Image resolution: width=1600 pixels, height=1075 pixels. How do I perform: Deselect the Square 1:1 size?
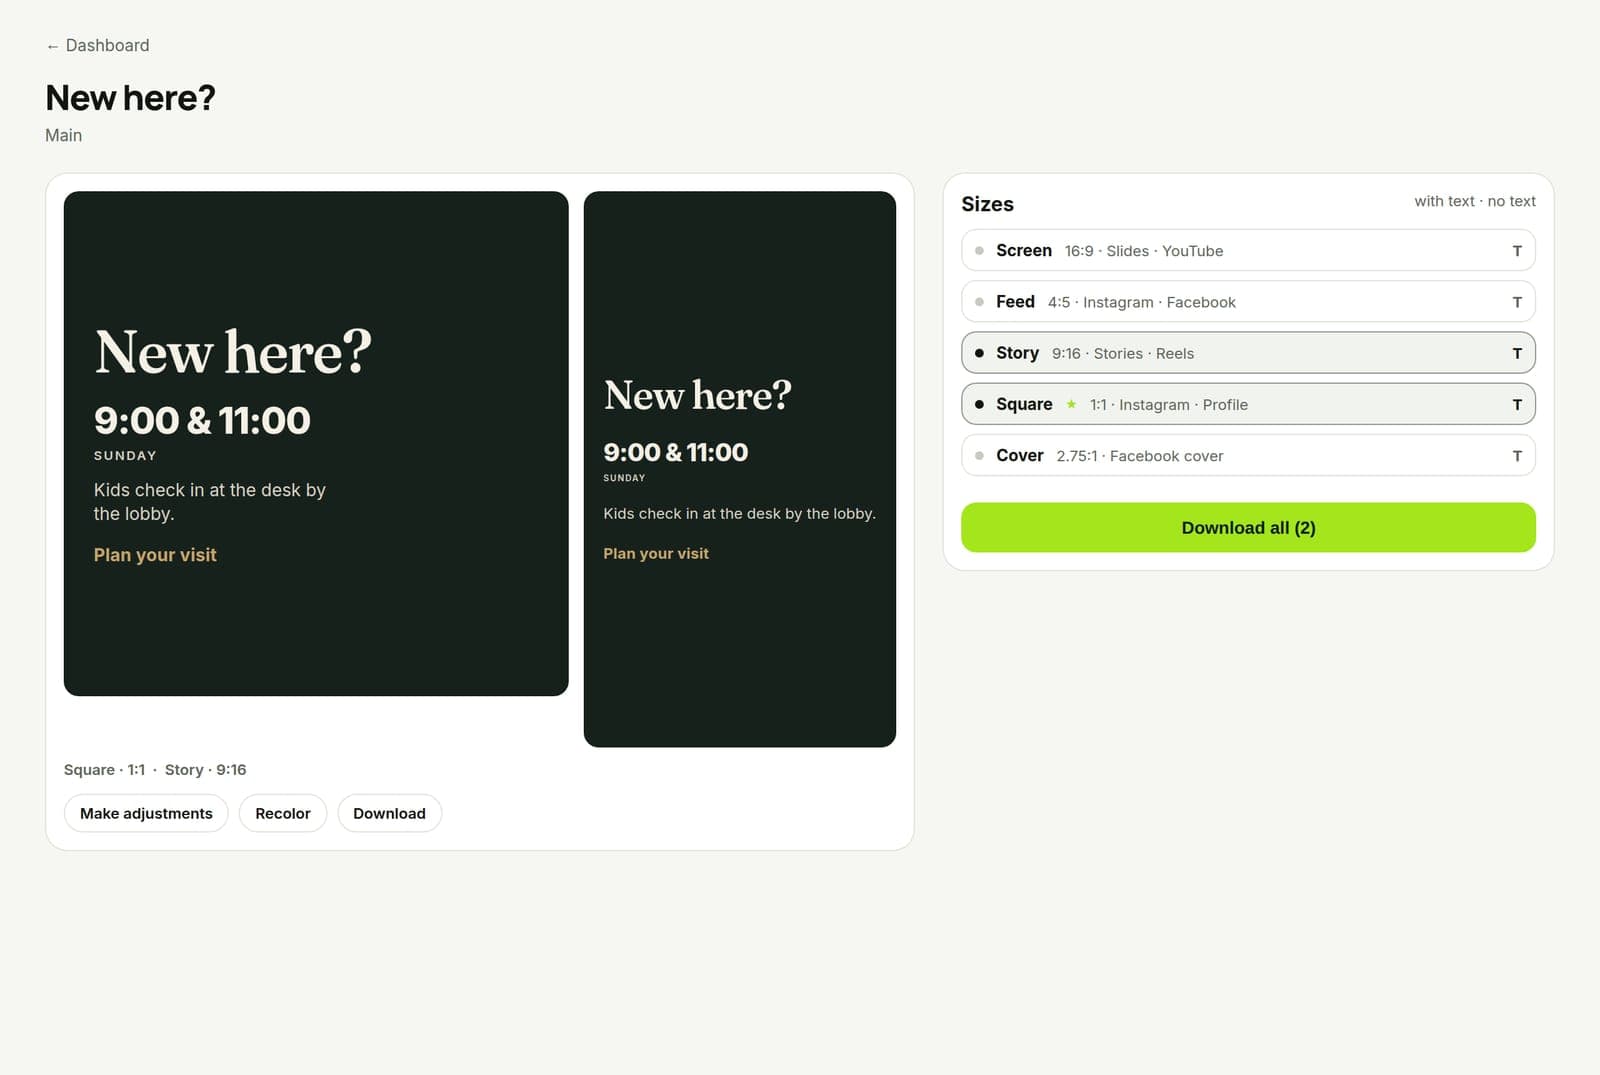coord(1248,404)
